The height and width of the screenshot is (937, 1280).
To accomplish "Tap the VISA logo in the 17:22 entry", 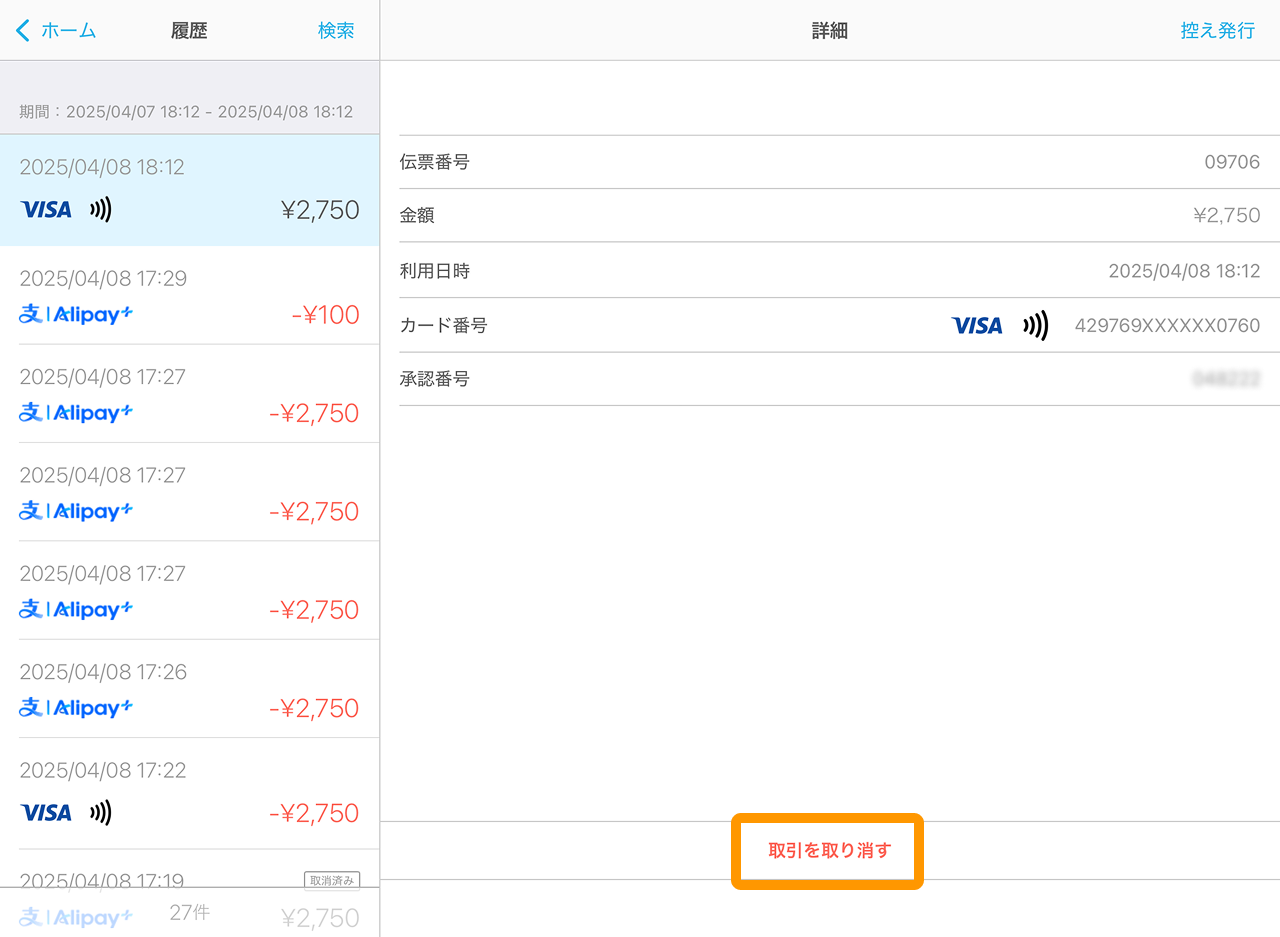I will [x=46, y=813].
